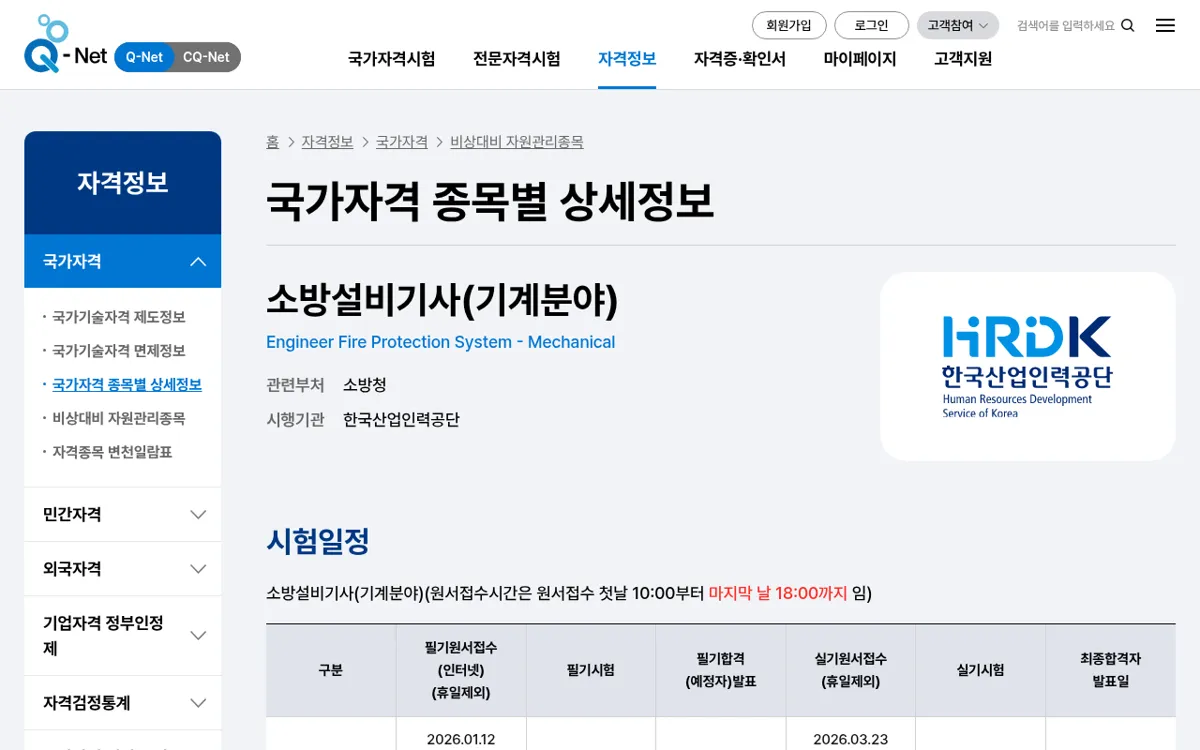Expand the 기업자격 정부인정제 section
Viewport: 1200px width, 750px height.
coord(122,635)
